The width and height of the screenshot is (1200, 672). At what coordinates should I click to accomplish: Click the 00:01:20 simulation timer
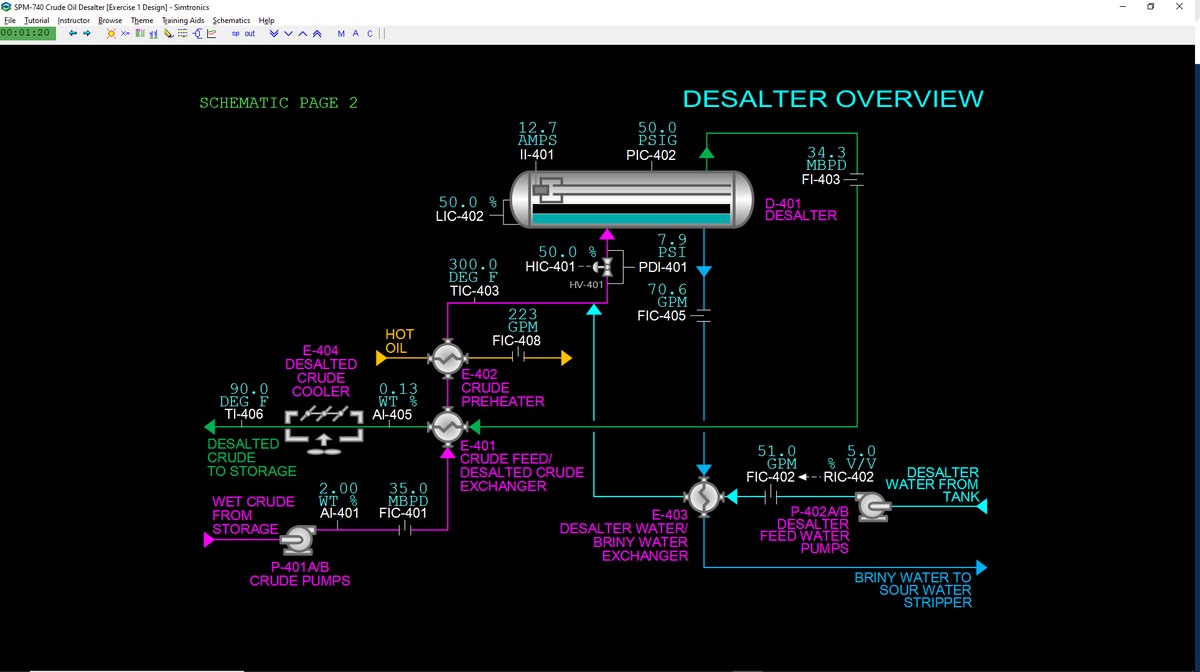[x=27, y=33]
